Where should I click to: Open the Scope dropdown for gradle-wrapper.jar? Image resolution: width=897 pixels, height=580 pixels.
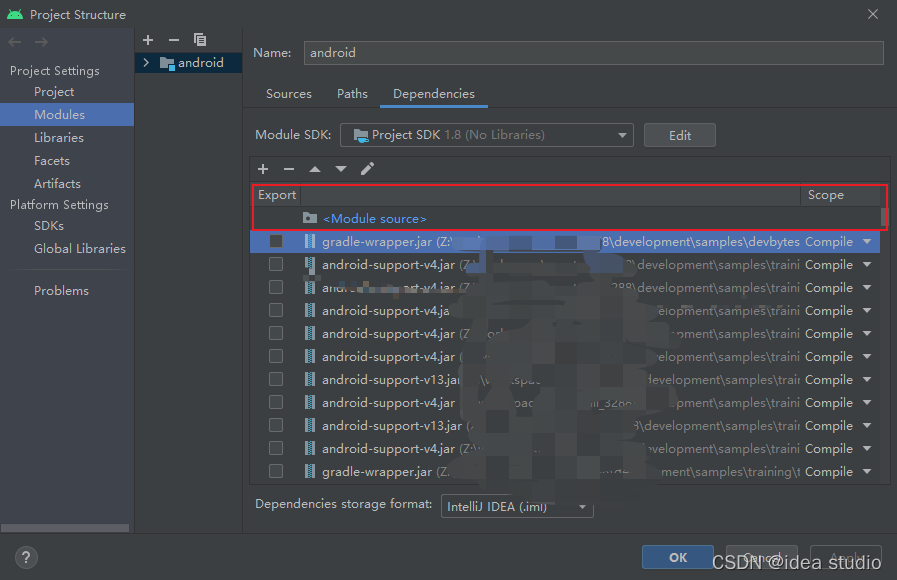tap(866, 241)
